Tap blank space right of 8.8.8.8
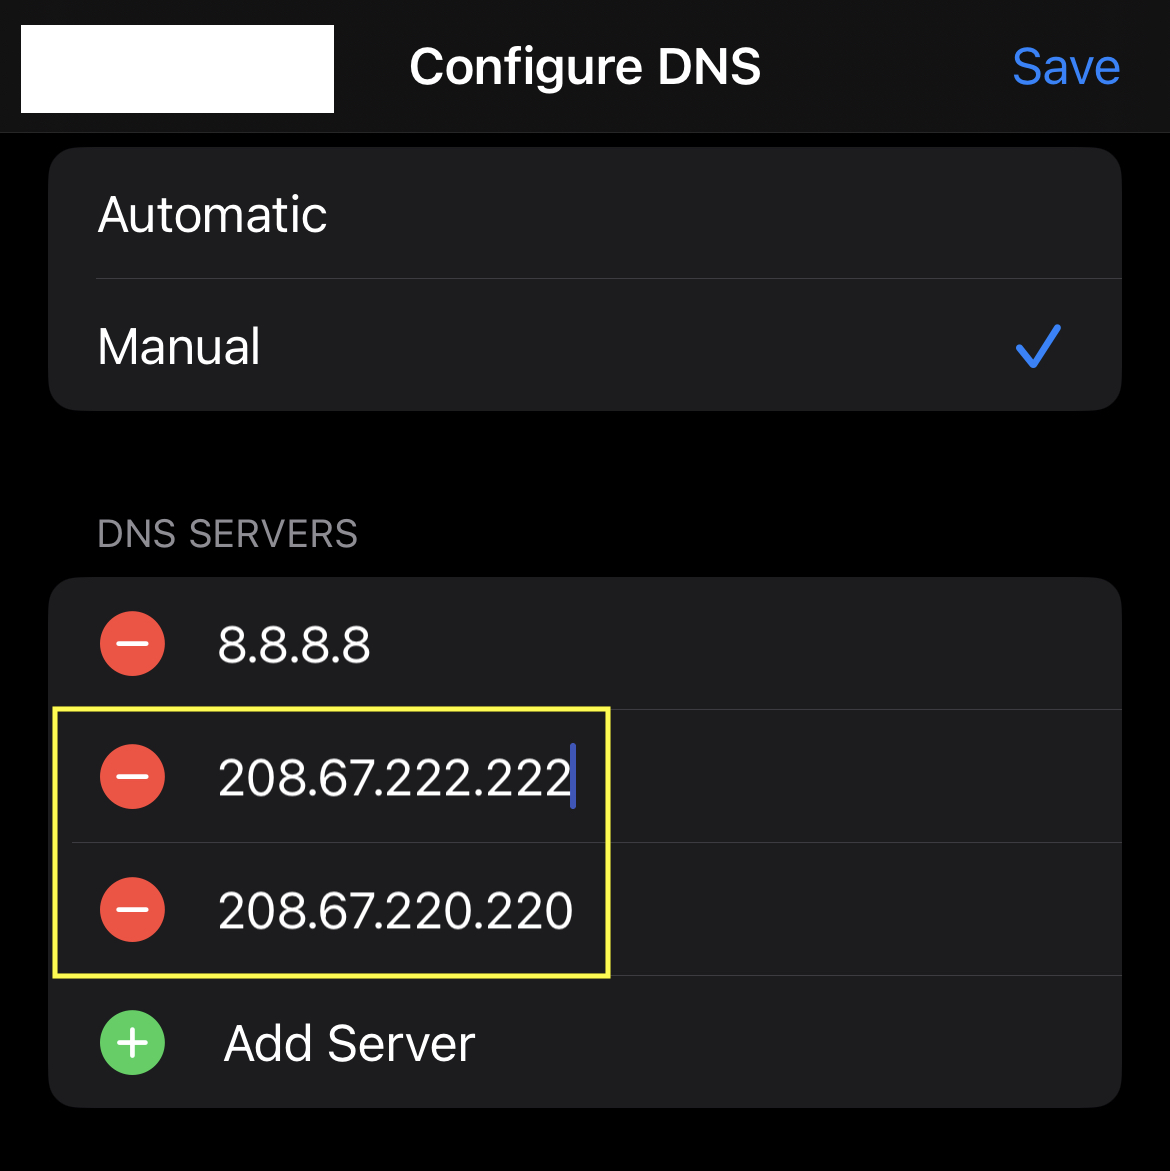1170x1171 pixels. [x=747, y=644]
